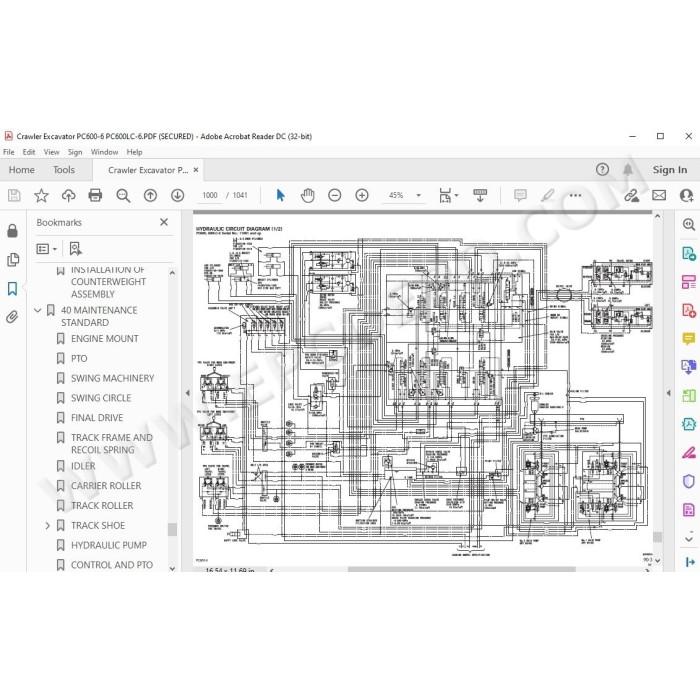Open the File menu
Image resolution: width=700 pixels, height=700 pixels.
click(x=8, y=152)
